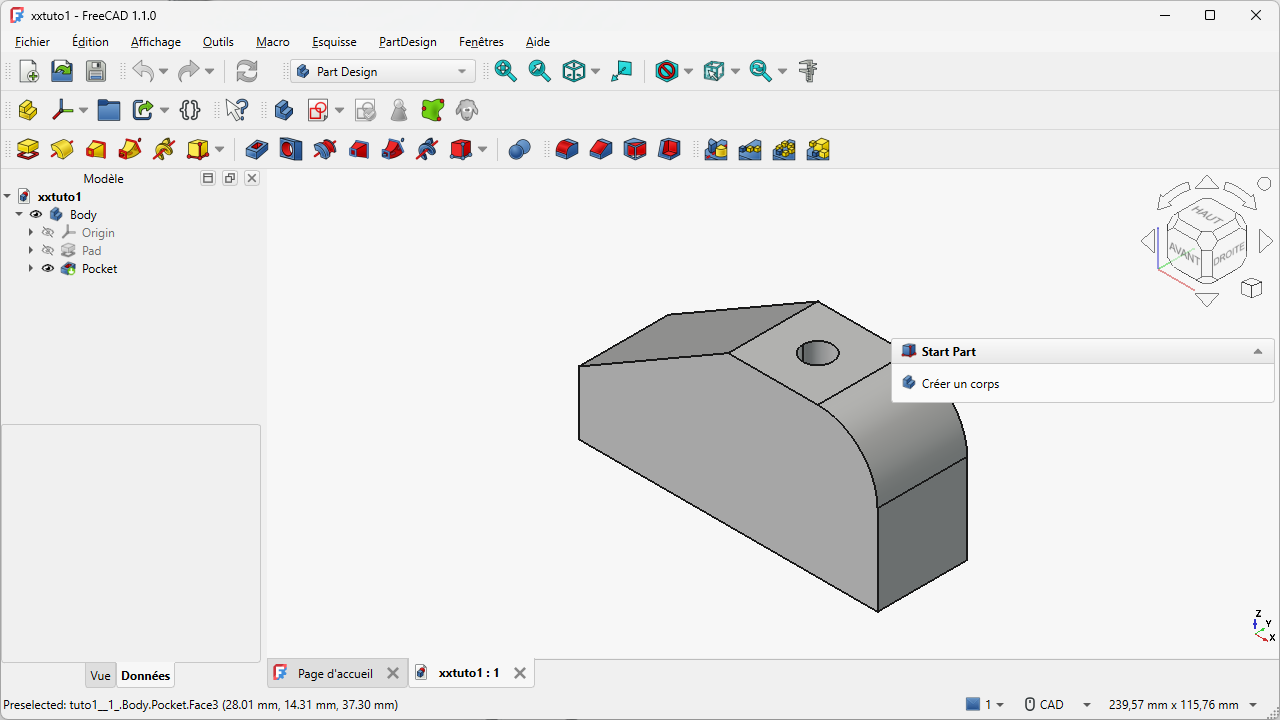The height and width of the screenshot is (720, 1280).
Task: Switch to the Vue properties tab
Action: [100, 676]
